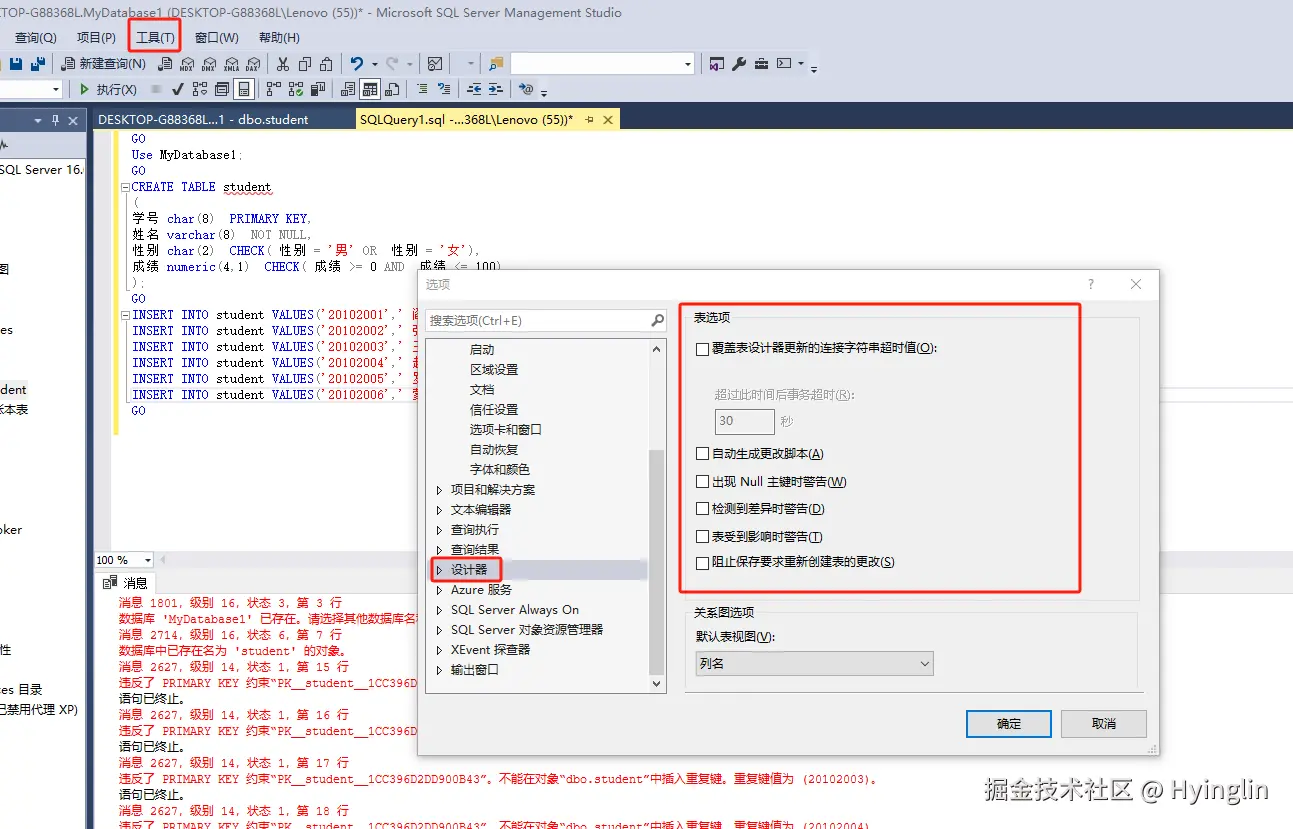1293x829 pixels.
Task: Click the options tree scrollbar down arrow
Action: (657, 684)
